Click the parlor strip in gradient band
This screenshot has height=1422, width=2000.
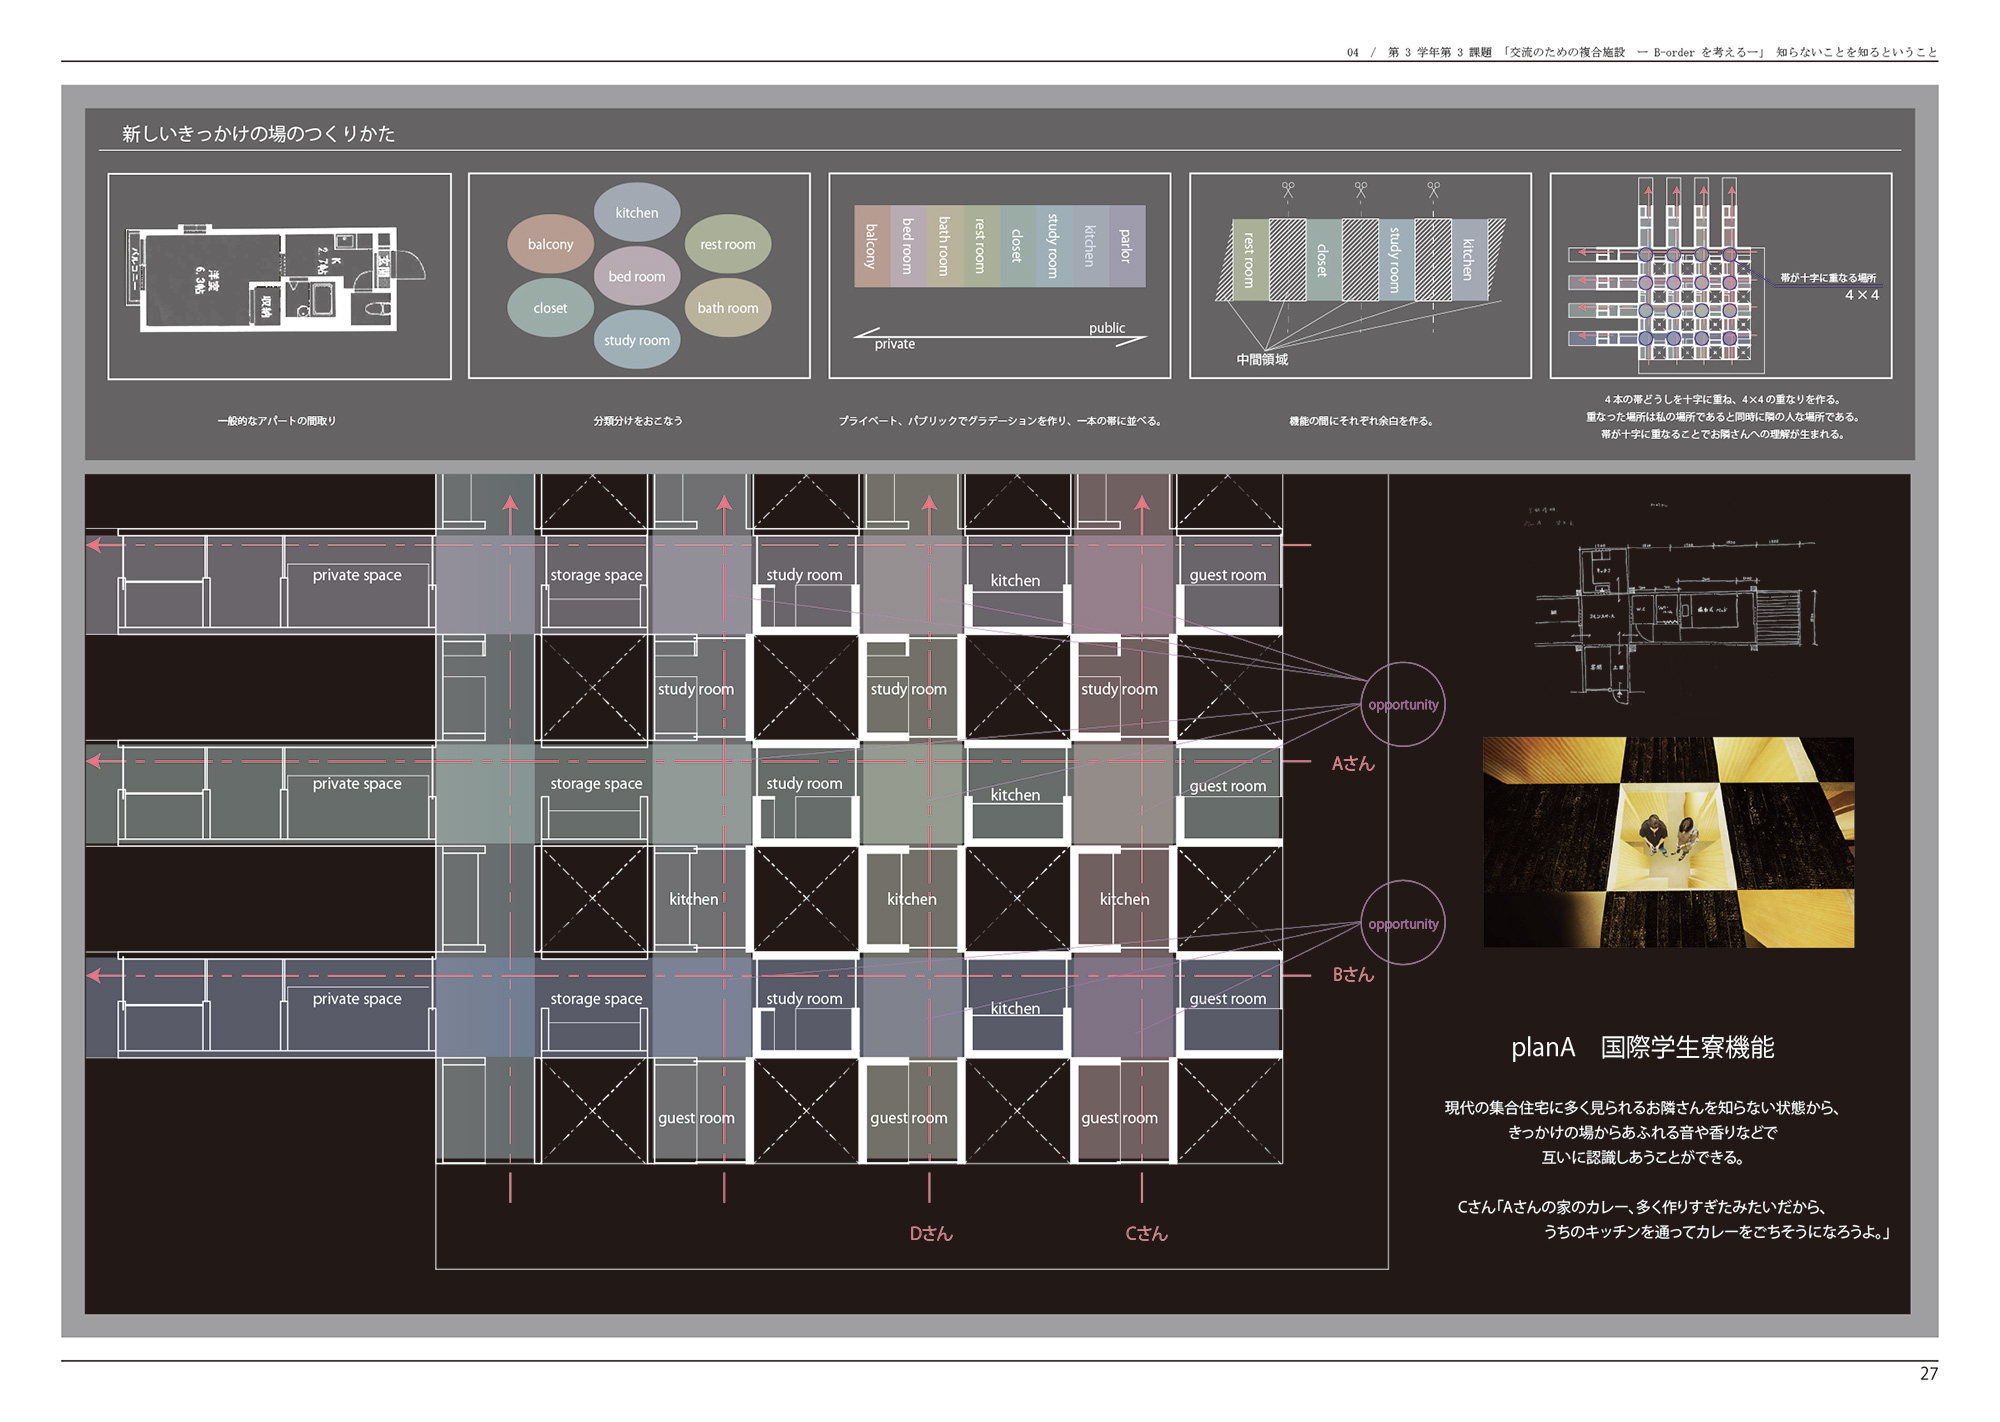[x=1126, y=246]
